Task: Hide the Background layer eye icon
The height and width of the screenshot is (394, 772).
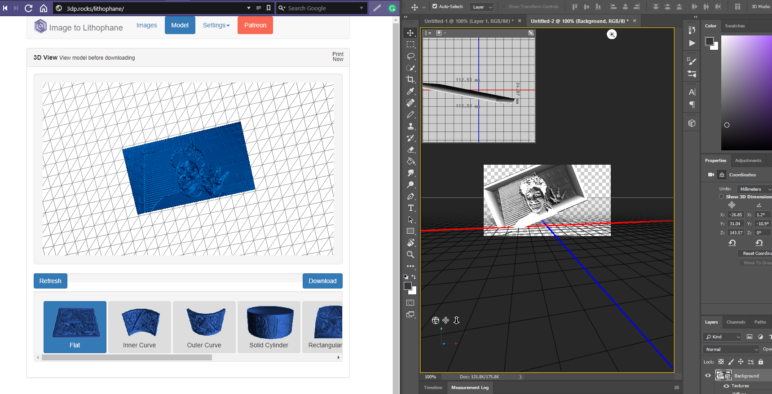Action: 708,376
